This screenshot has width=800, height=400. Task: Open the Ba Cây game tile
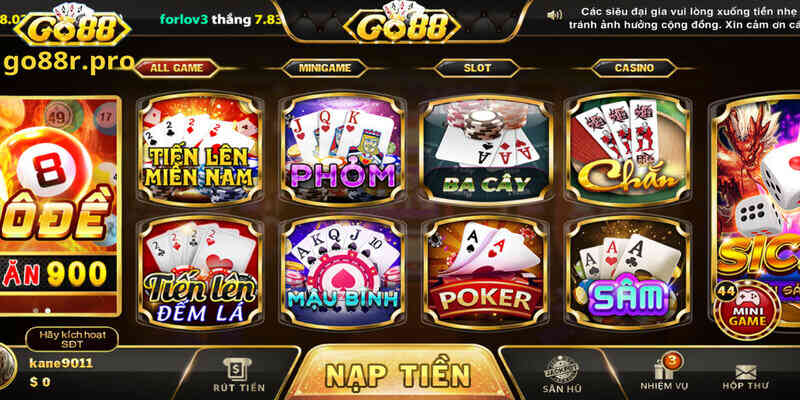[x=486, y=149]
